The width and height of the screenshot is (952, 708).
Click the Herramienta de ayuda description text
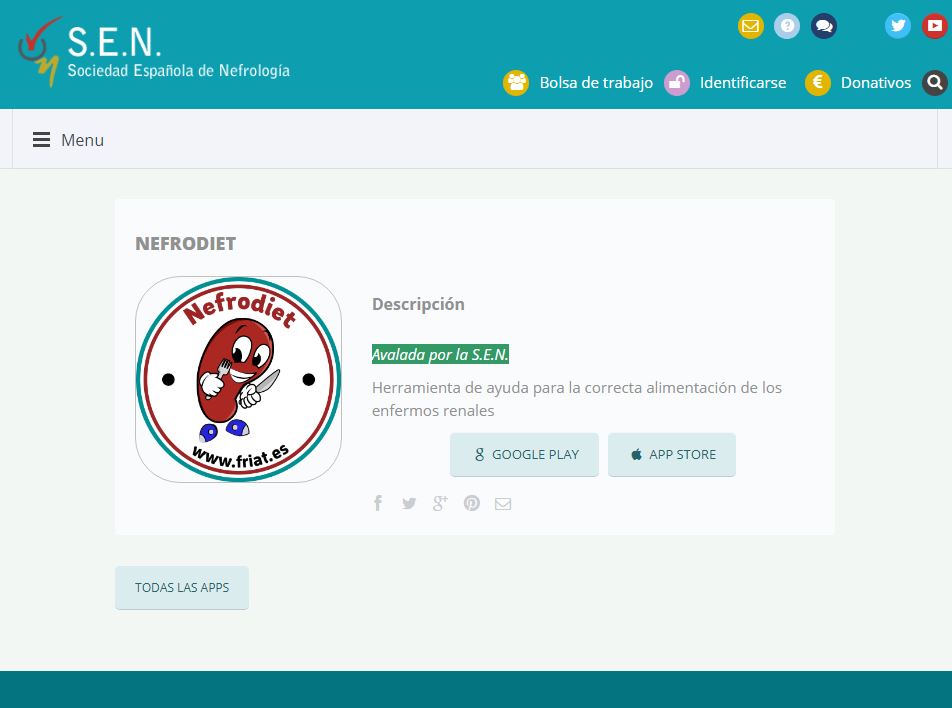[577, 399]
